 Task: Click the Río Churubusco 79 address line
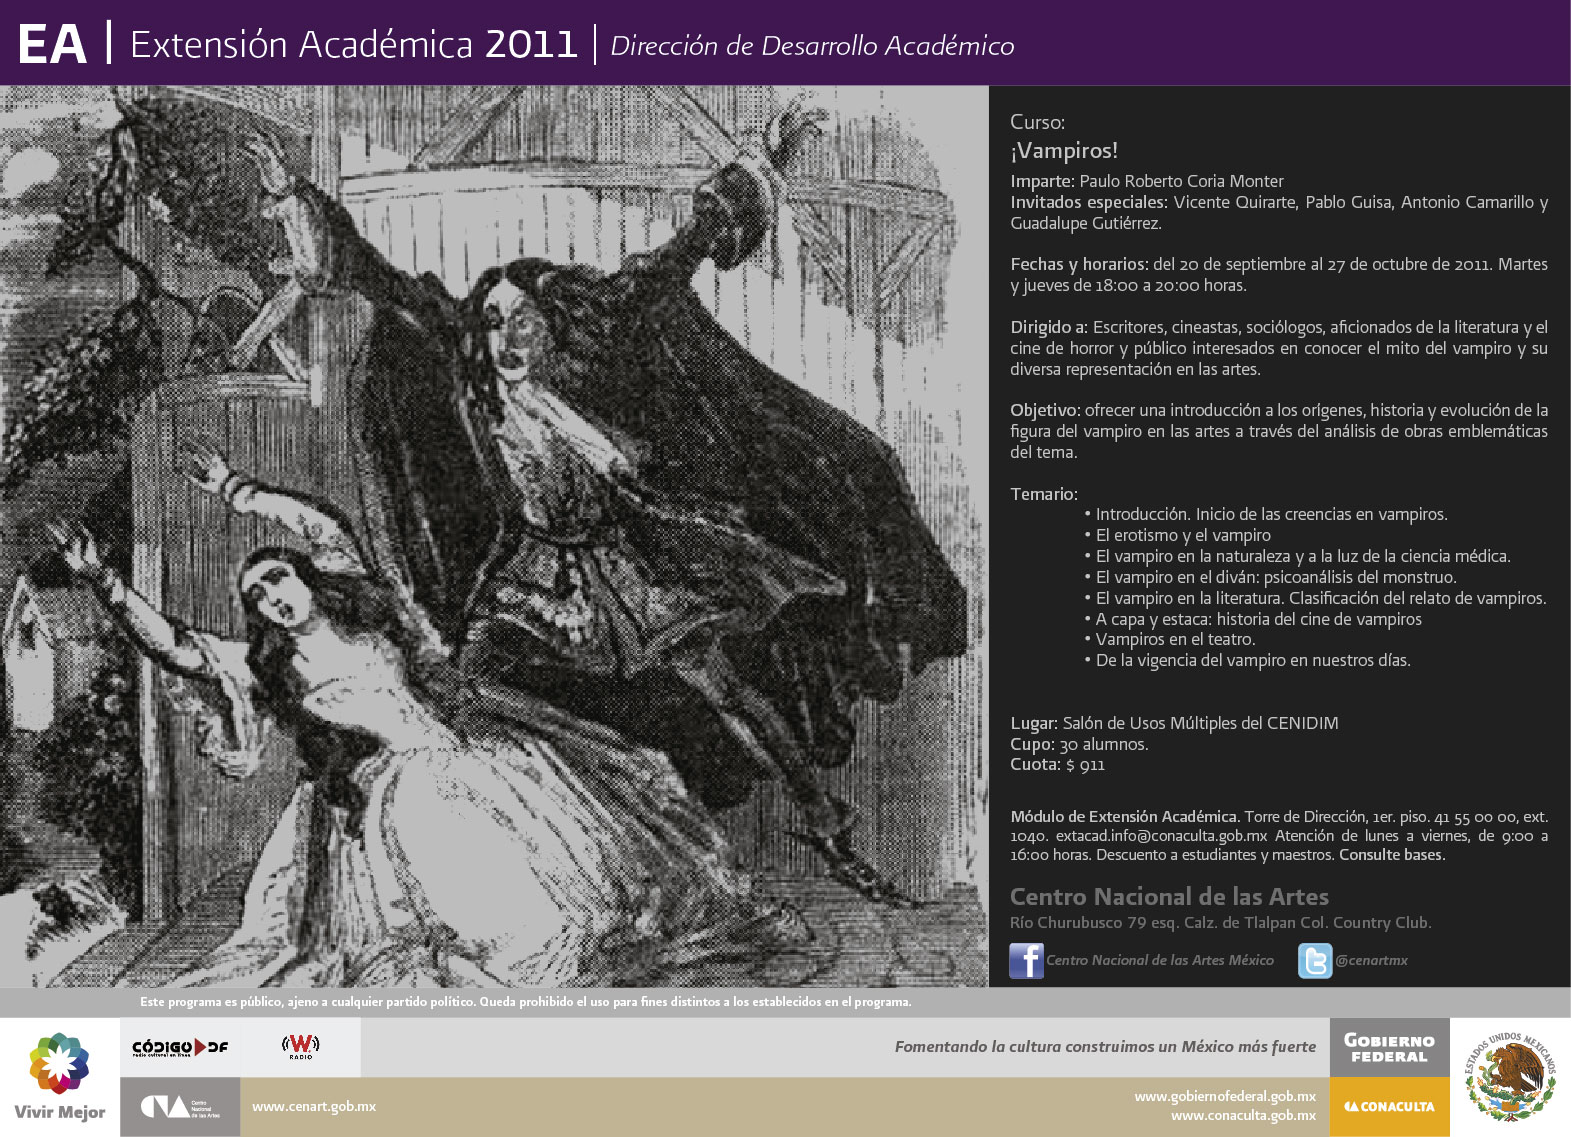click(x=1220, y=923)
